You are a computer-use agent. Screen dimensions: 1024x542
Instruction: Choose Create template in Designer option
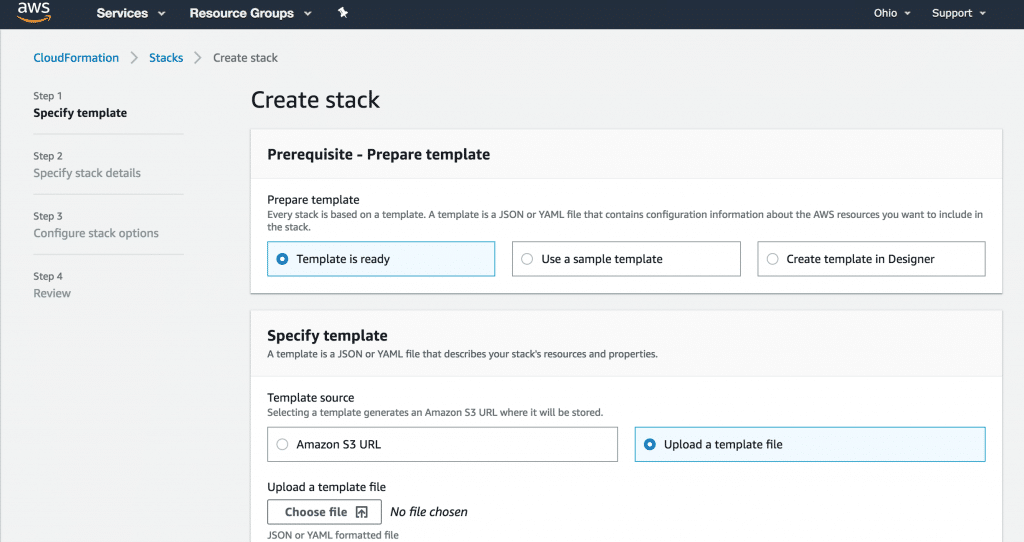[871, 259]
